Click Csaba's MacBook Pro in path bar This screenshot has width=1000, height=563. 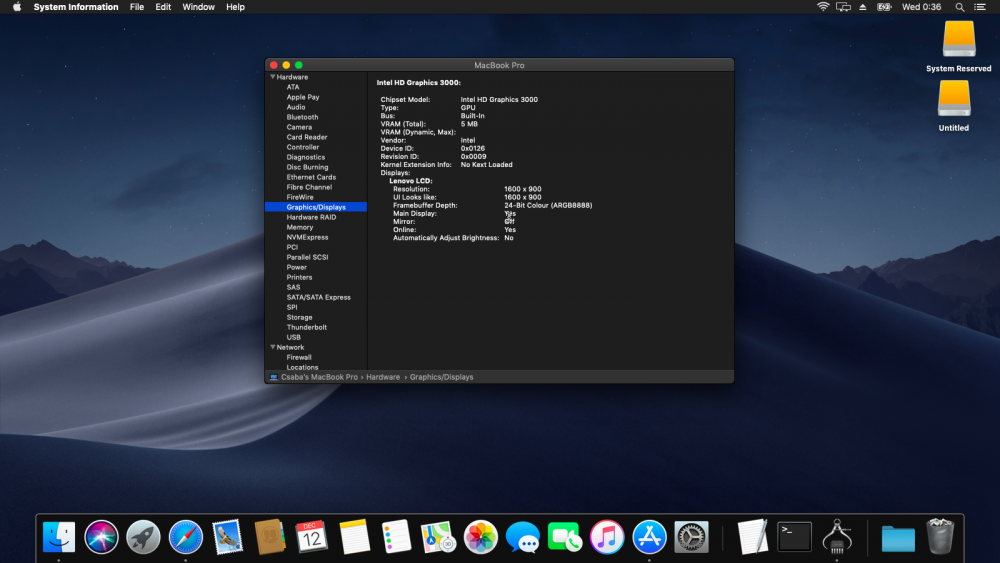pos(313,377)
